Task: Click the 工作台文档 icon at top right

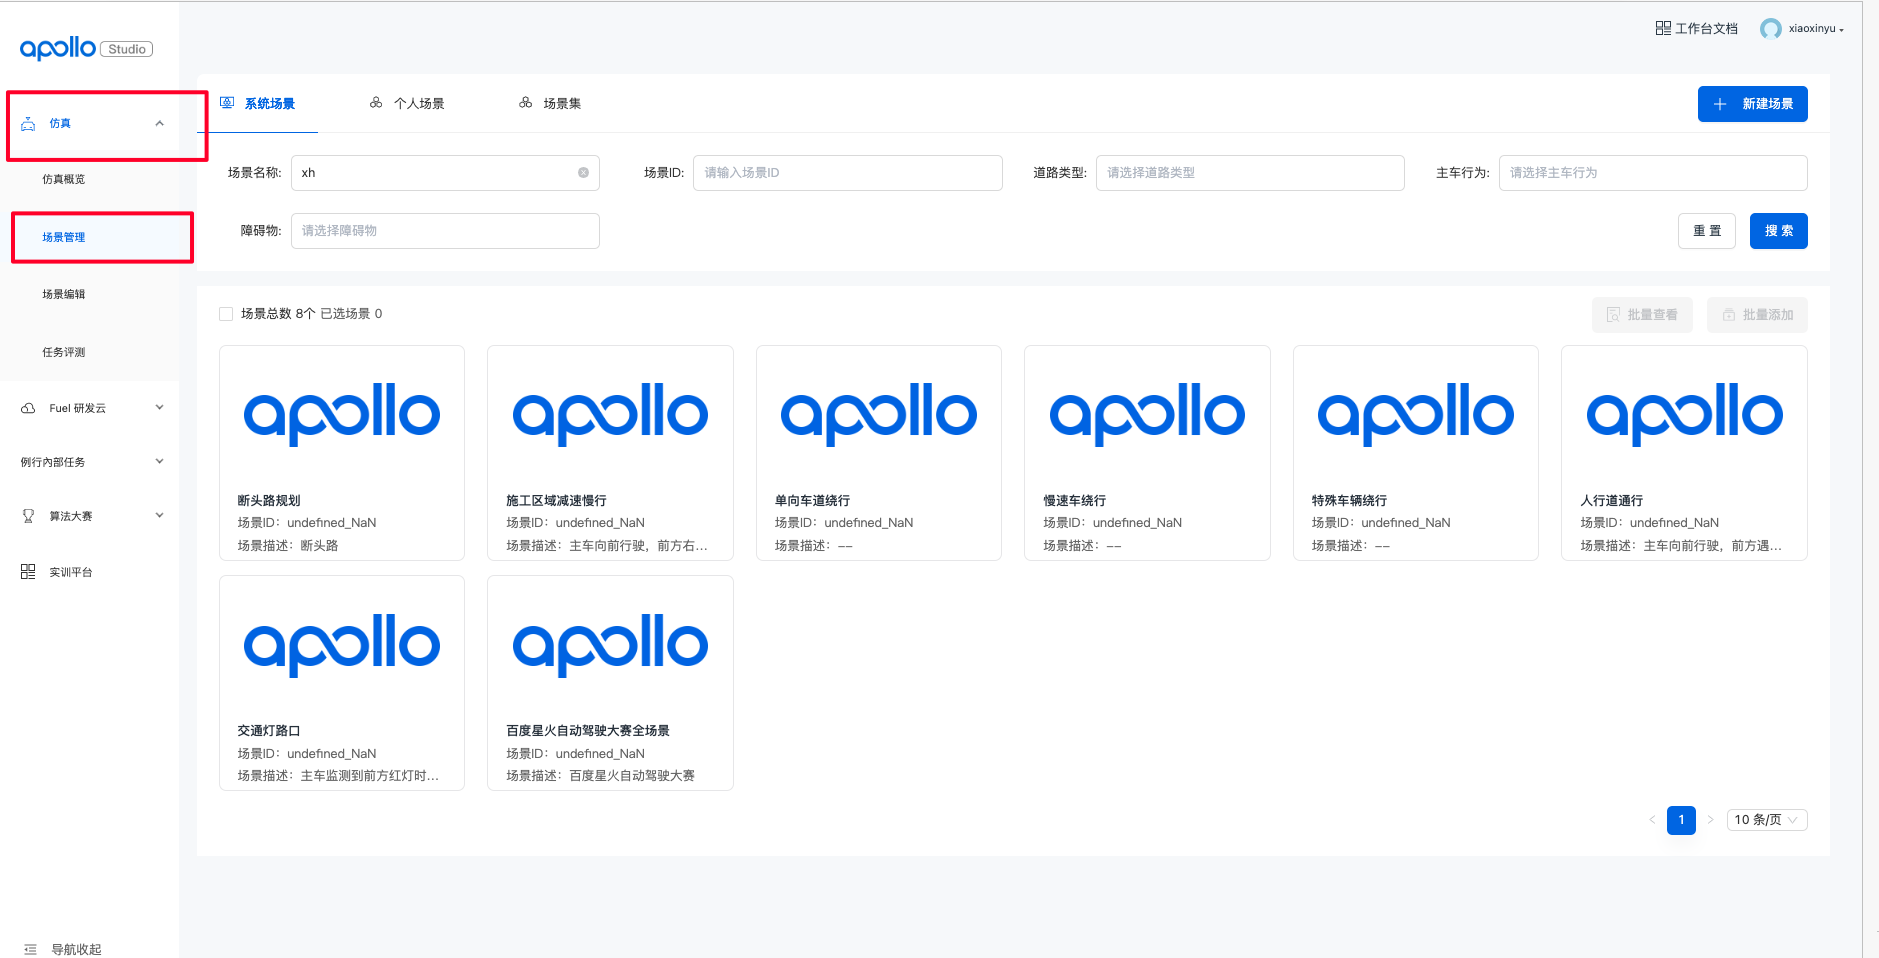Action: [x=1662, y=28]
